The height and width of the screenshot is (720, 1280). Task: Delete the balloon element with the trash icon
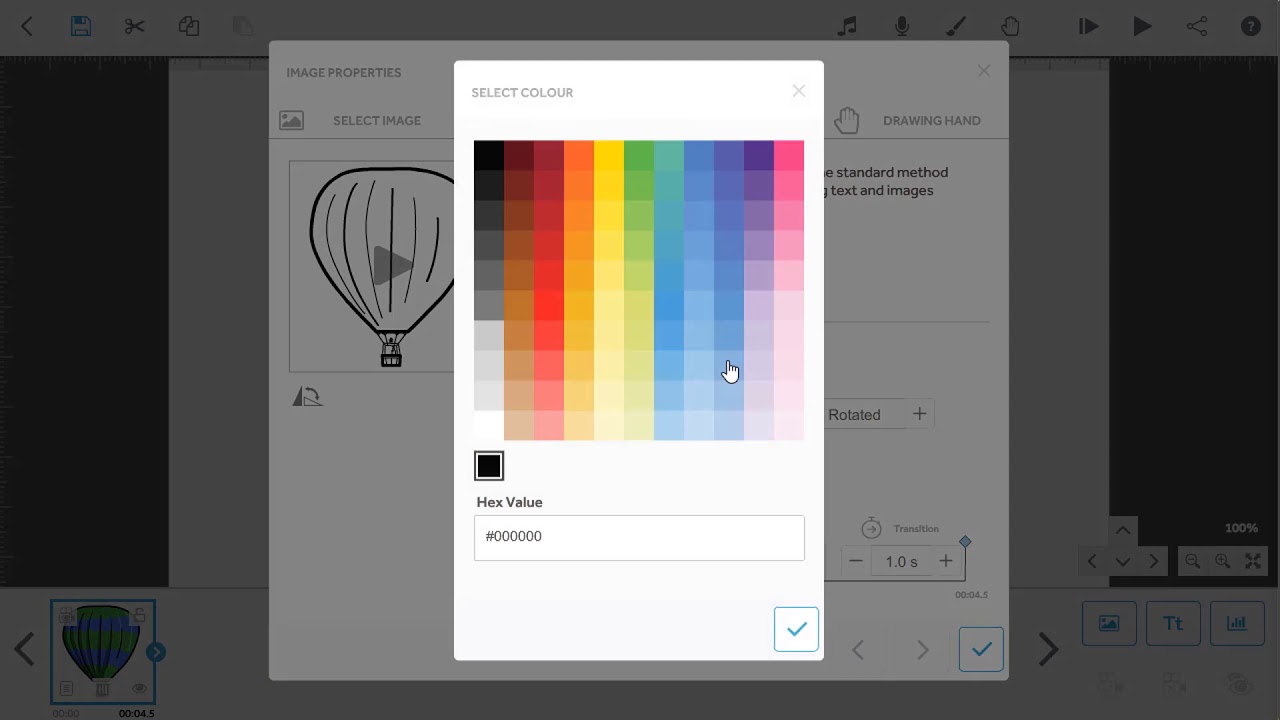[102, 689]
